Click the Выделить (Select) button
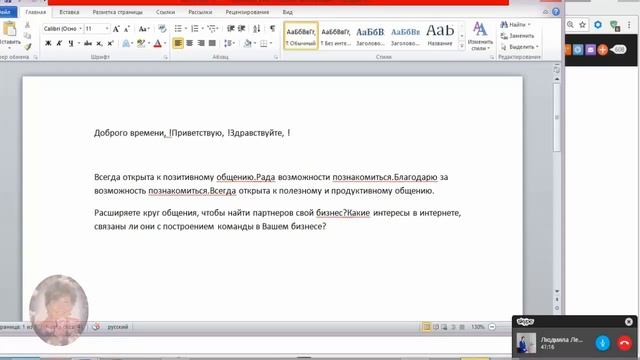Viewport: 640px width, 360px height. point(520,47)
